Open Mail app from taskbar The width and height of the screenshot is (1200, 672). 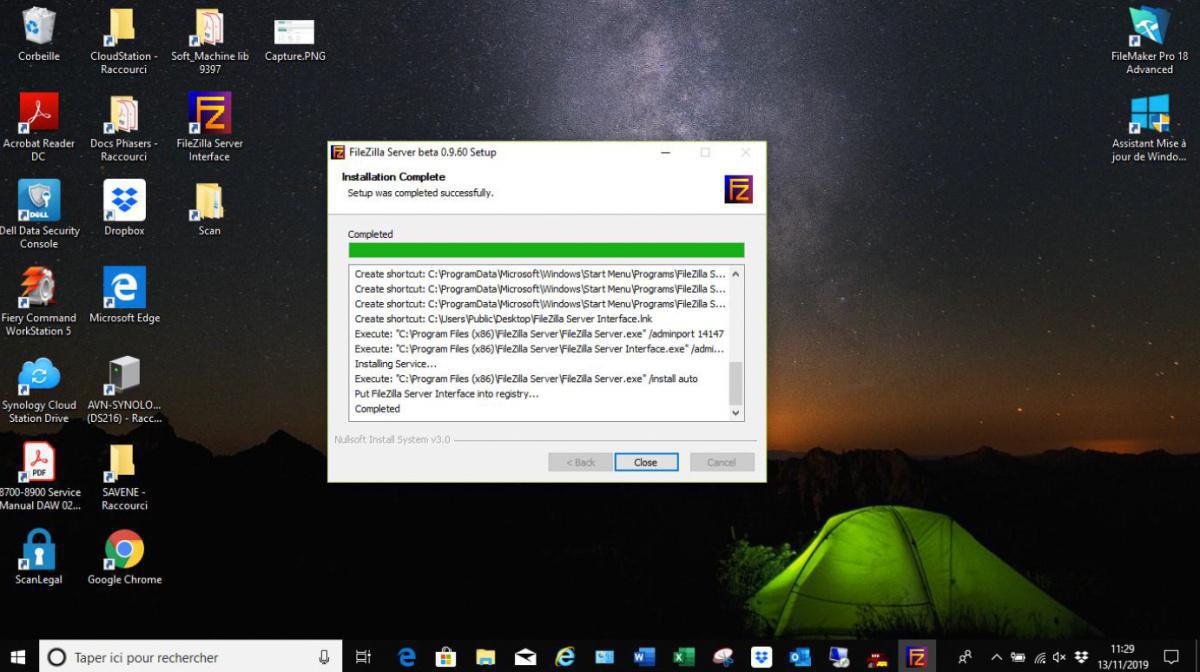(525, 657)
